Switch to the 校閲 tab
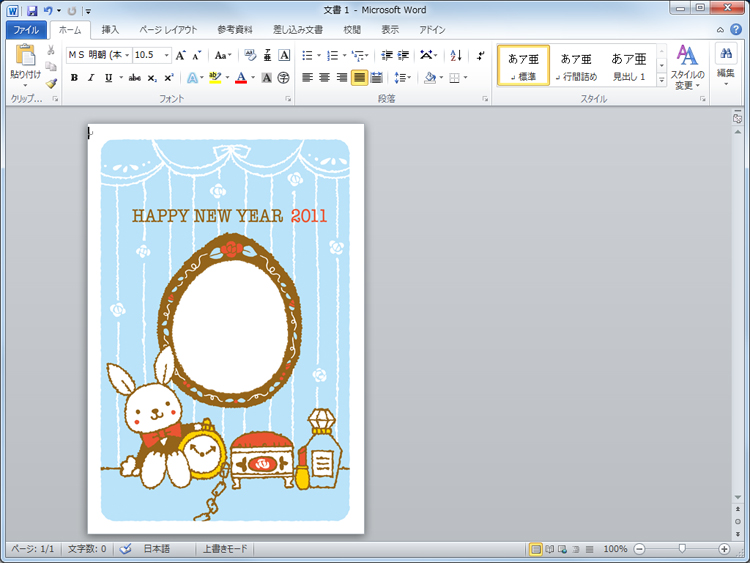750x563 pixels. (352, 30)
